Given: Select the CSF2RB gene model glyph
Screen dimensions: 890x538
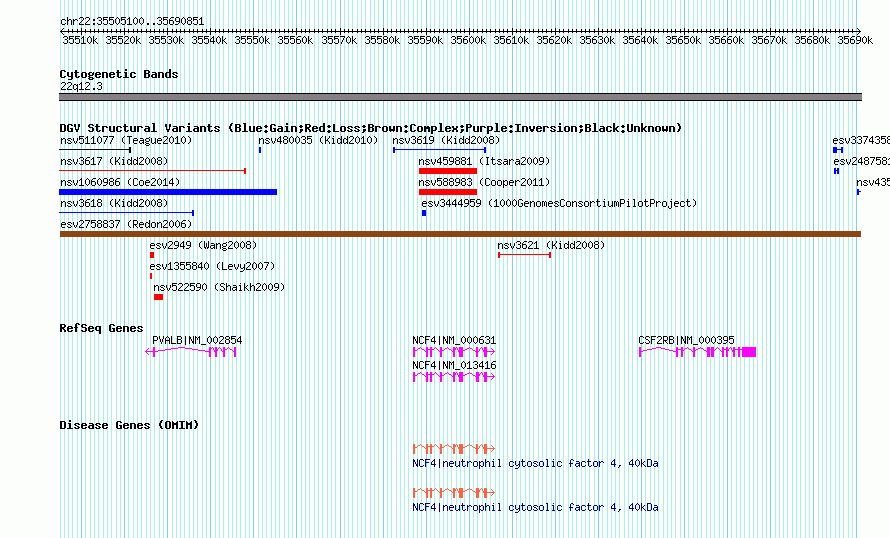Looking at the screenshot, I should tap(697, 352).
